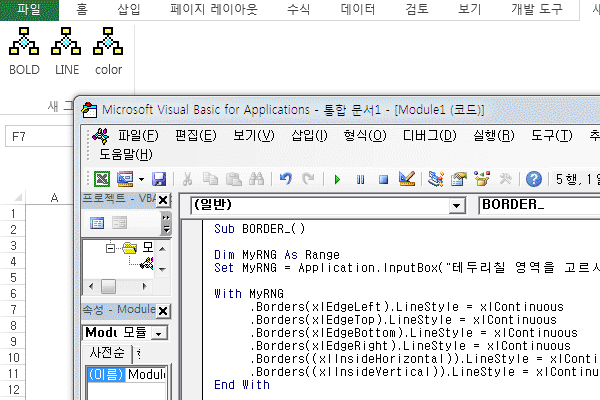Undo the last edit with Undo arrow

(285, 179)
